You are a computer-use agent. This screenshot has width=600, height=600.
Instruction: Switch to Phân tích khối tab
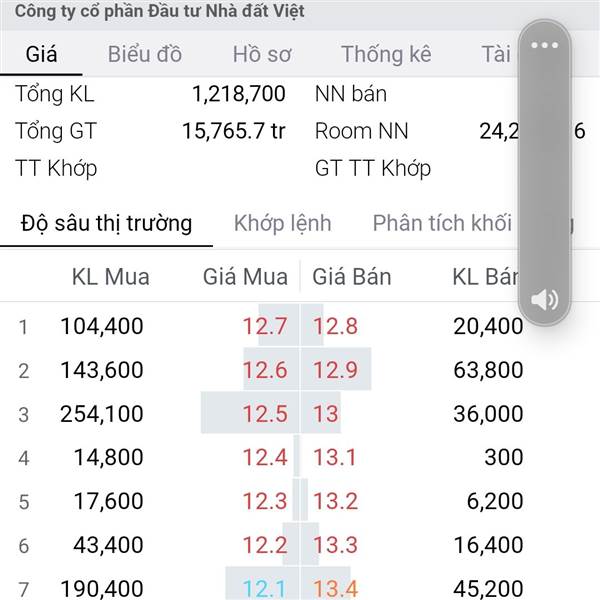coord(442,223)
